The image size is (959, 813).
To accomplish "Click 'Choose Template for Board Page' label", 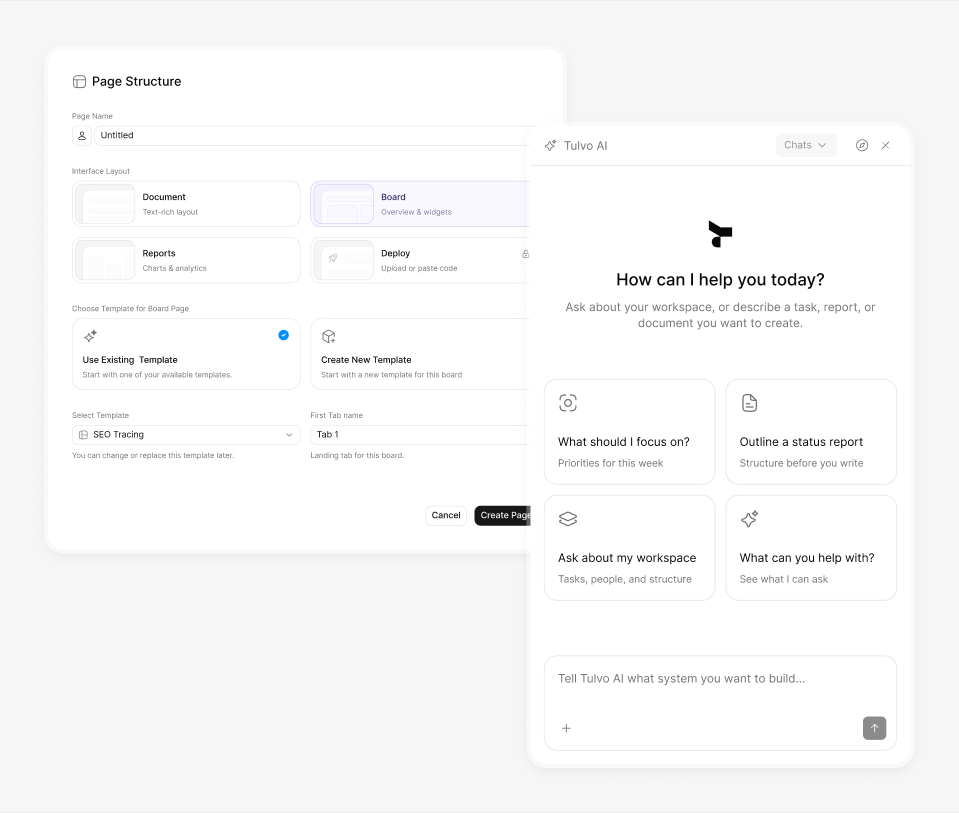I will (130, 308).
